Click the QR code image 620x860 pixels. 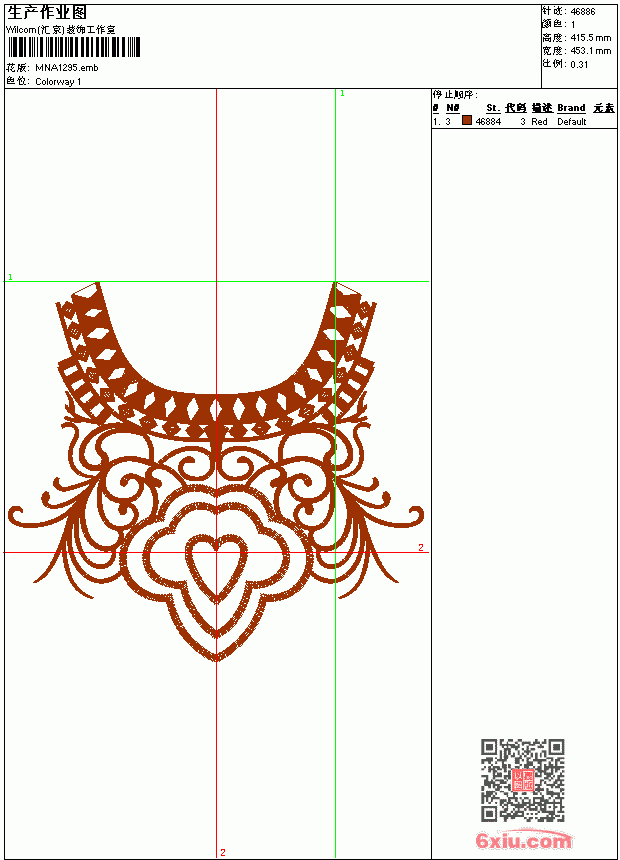pos(523,780)
